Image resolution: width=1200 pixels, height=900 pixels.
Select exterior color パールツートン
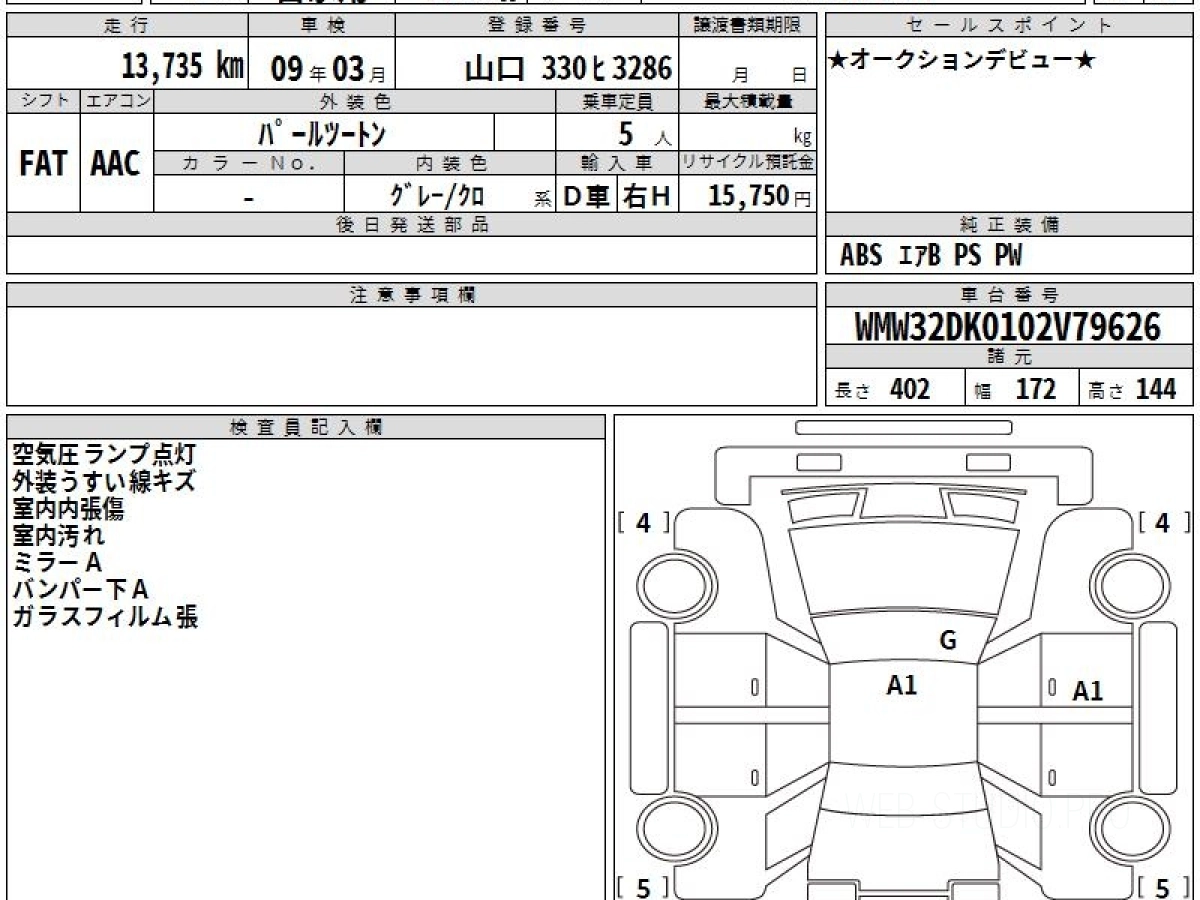click(322, 132)
